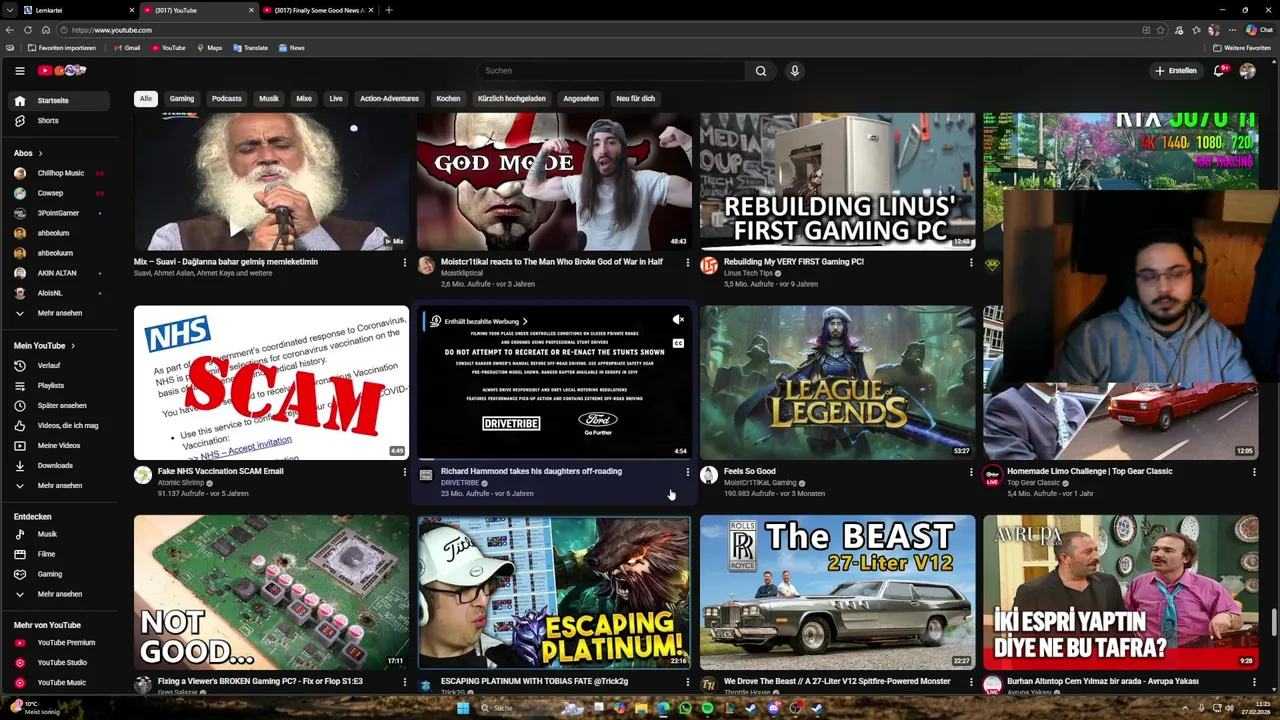
Task: Select the Live filter chip
Action: (x=336, y=99)
